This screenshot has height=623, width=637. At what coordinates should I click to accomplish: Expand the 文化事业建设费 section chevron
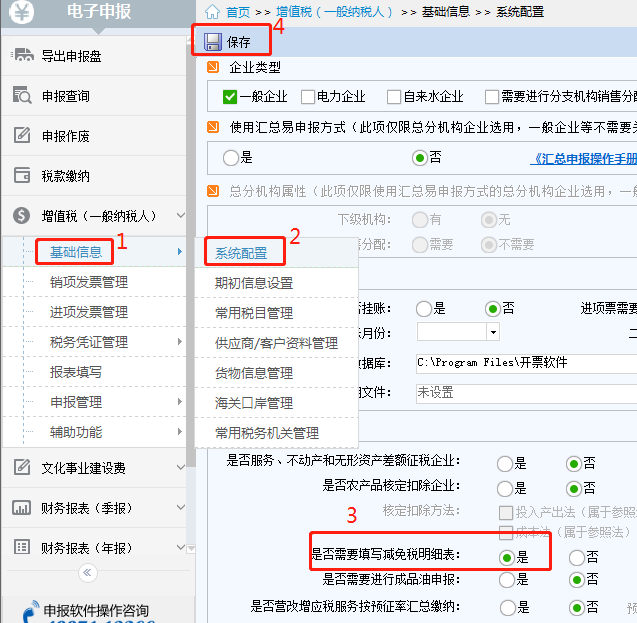click(x=181, y=467)
